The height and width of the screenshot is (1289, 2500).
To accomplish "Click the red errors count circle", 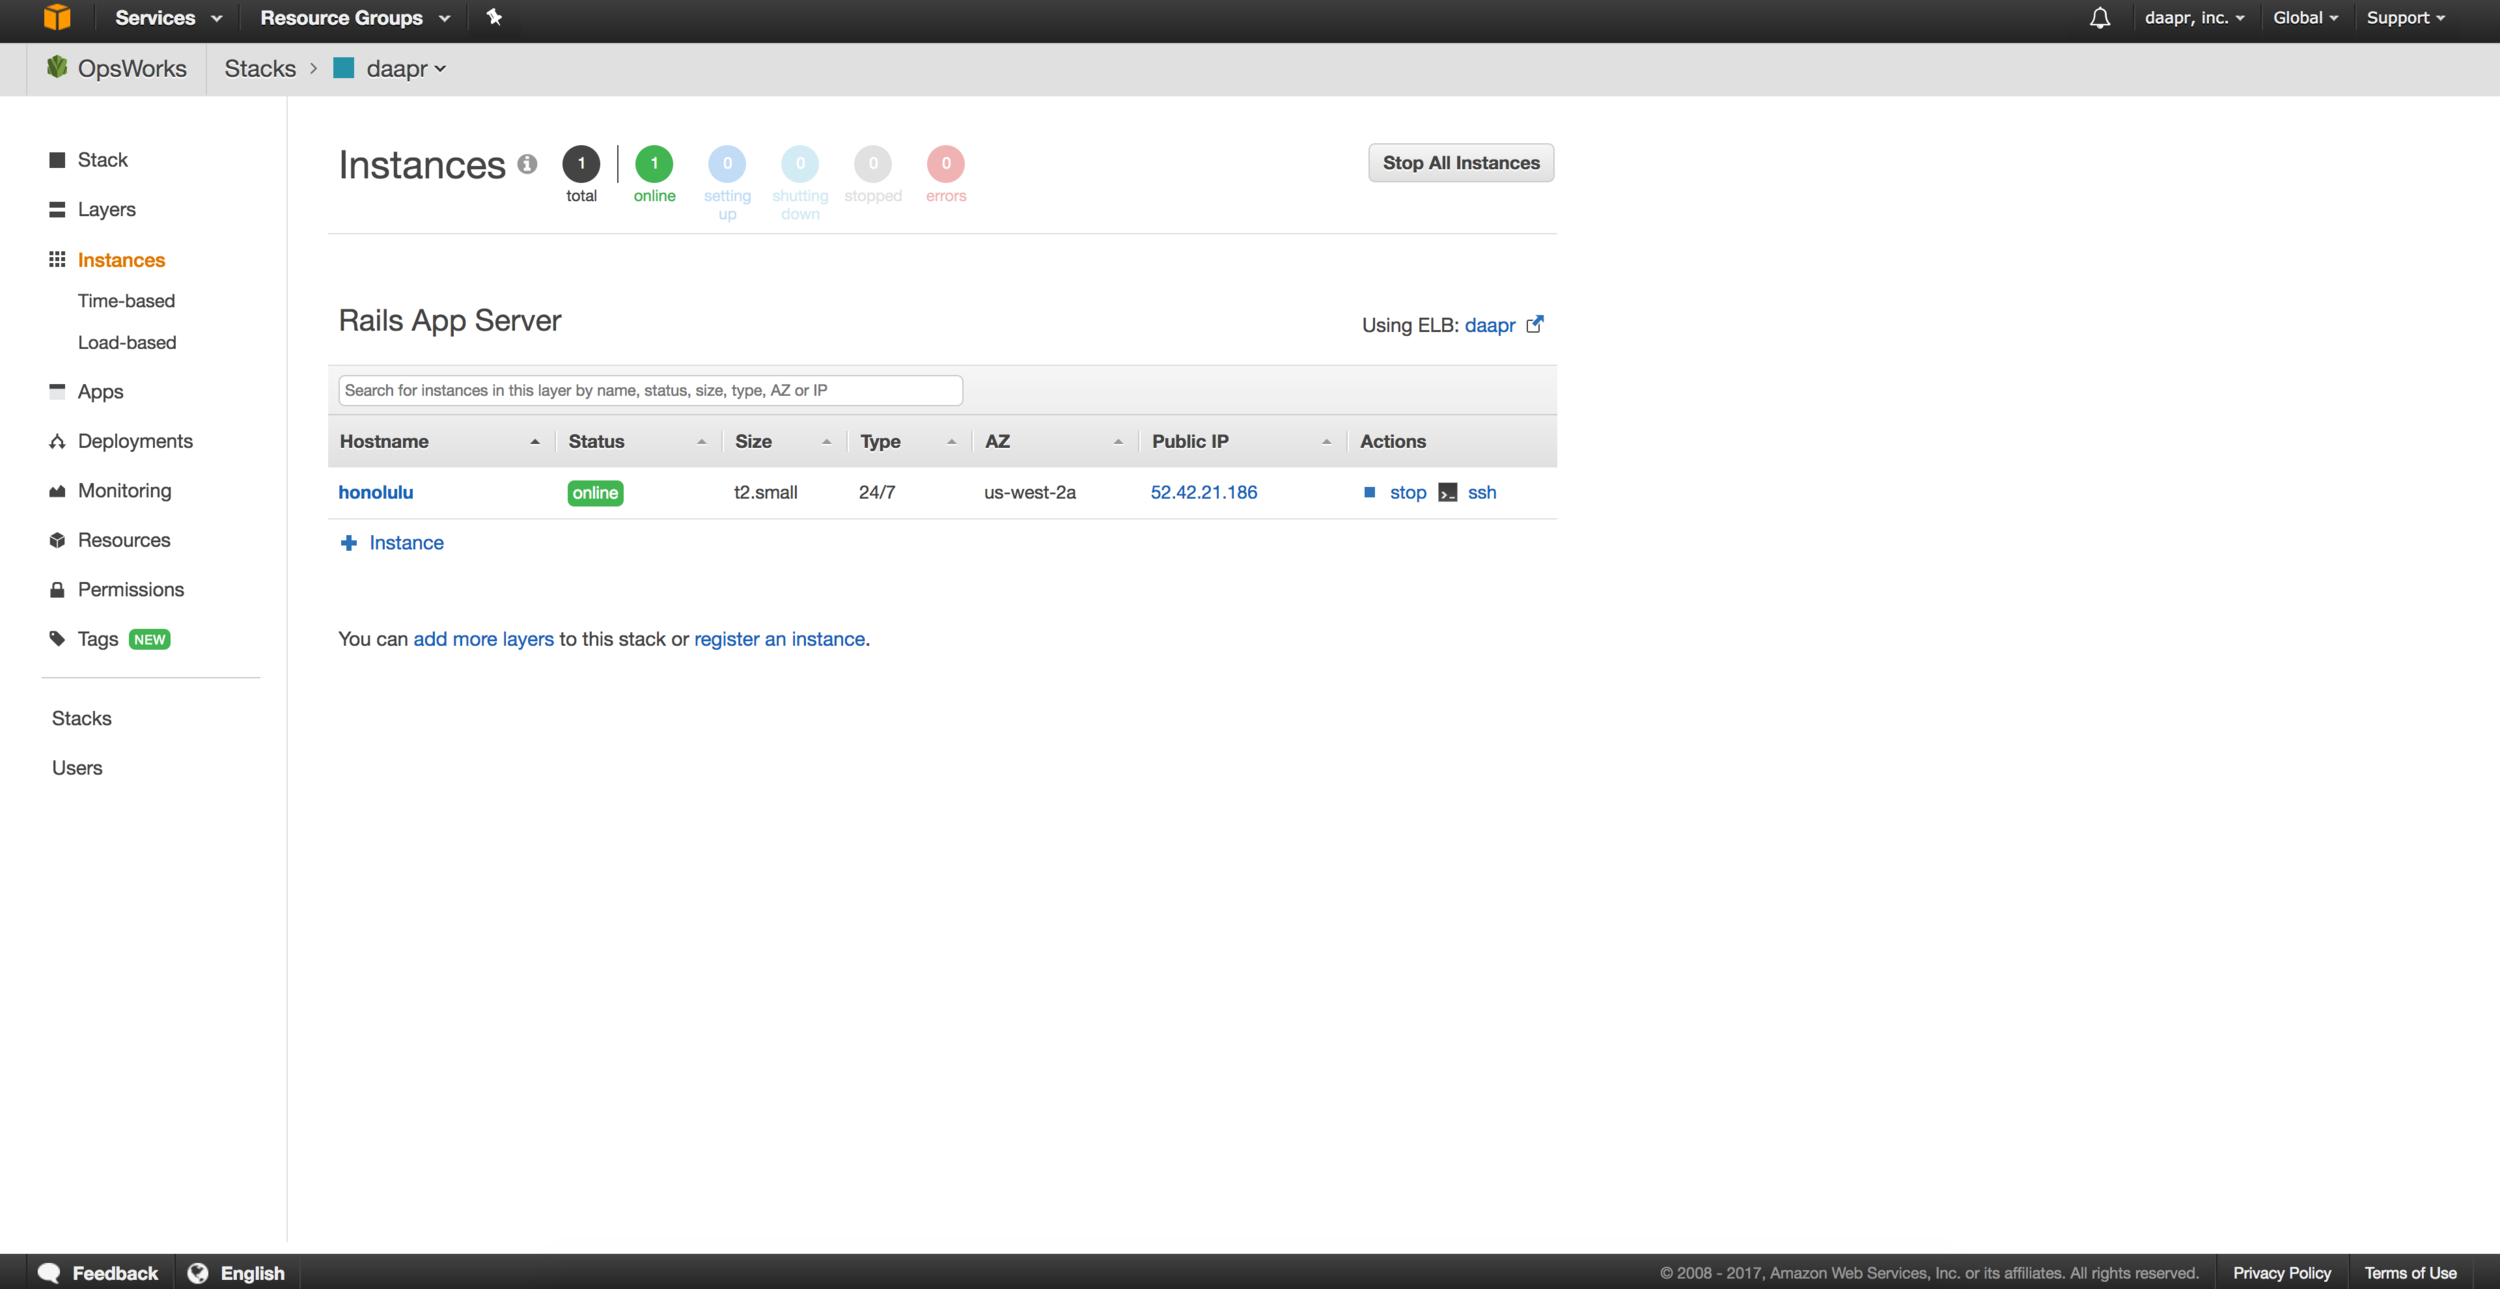I will (945, 164).
